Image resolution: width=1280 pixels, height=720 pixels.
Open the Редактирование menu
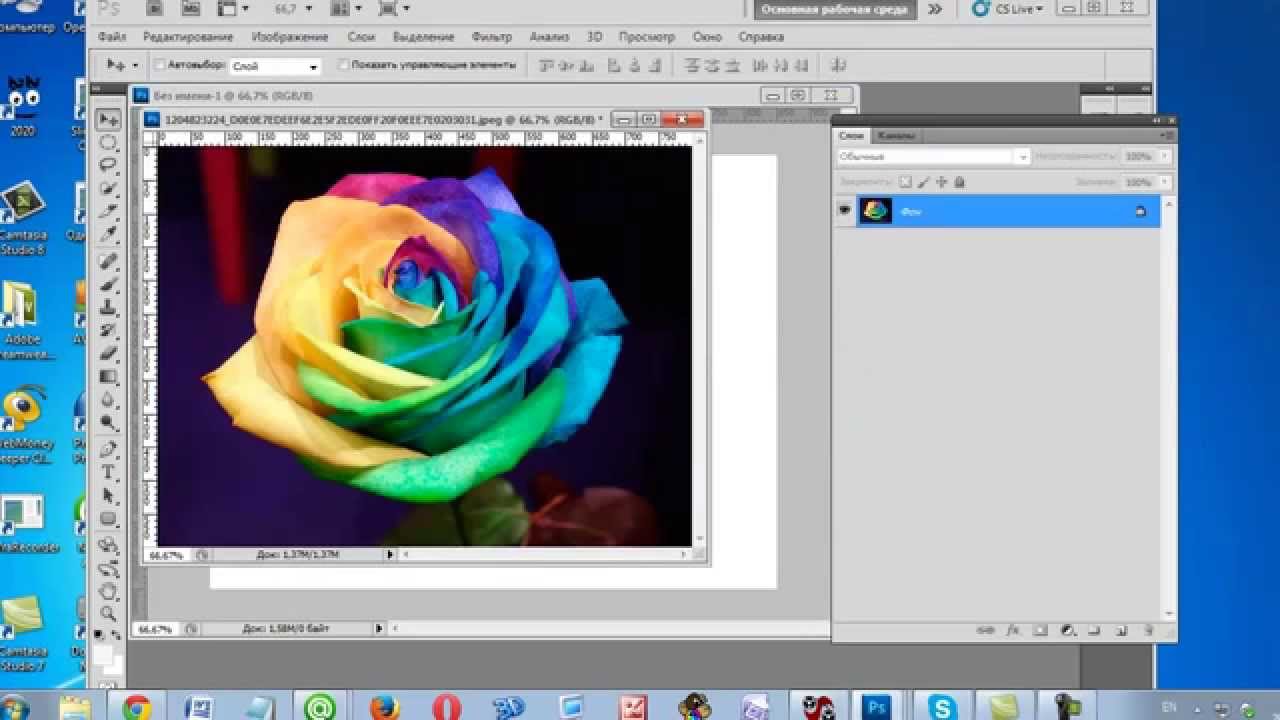(x=187, y=37)
